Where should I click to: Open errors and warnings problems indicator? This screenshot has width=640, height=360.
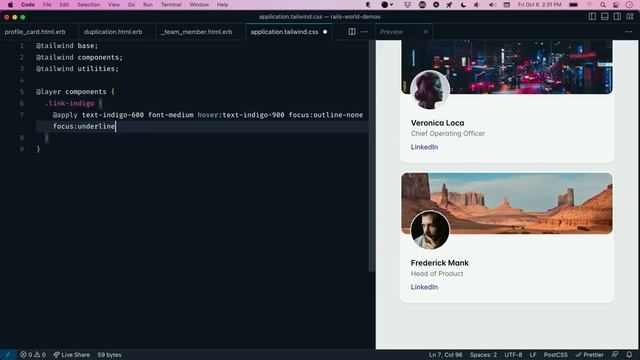33,355
